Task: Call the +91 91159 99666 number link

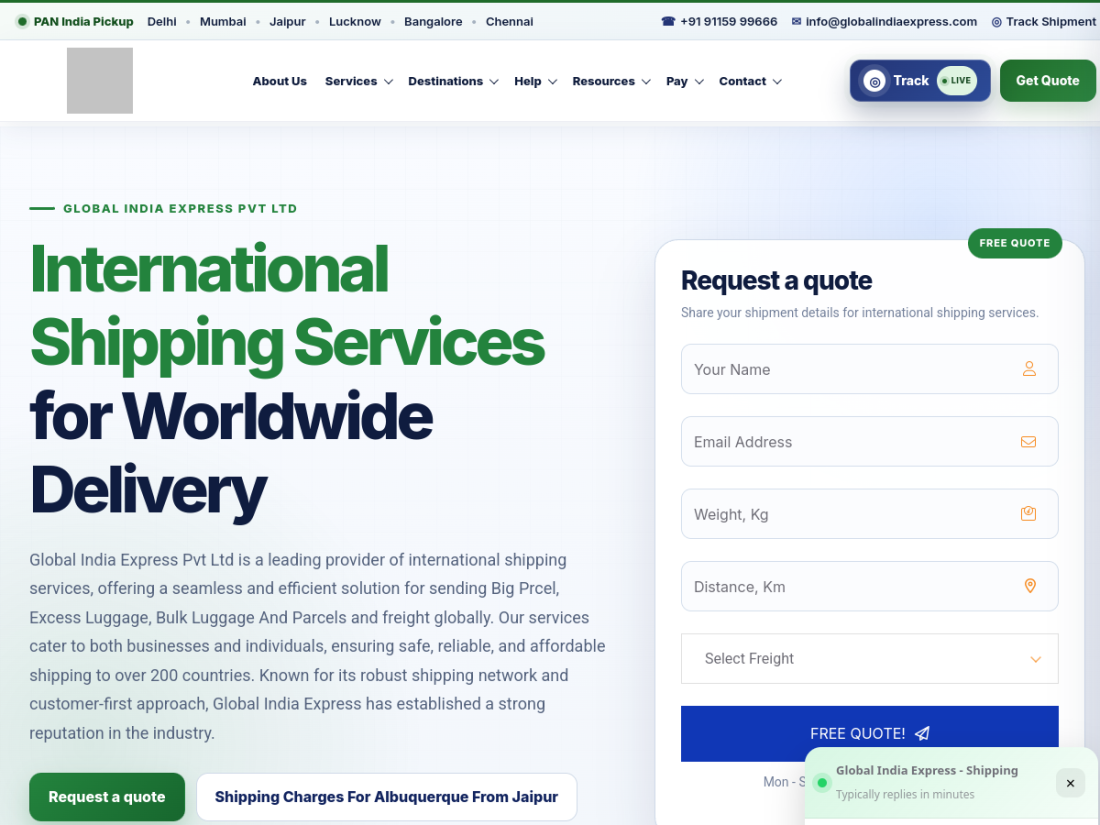Action: pyautogui.click(x=719, y=22)
